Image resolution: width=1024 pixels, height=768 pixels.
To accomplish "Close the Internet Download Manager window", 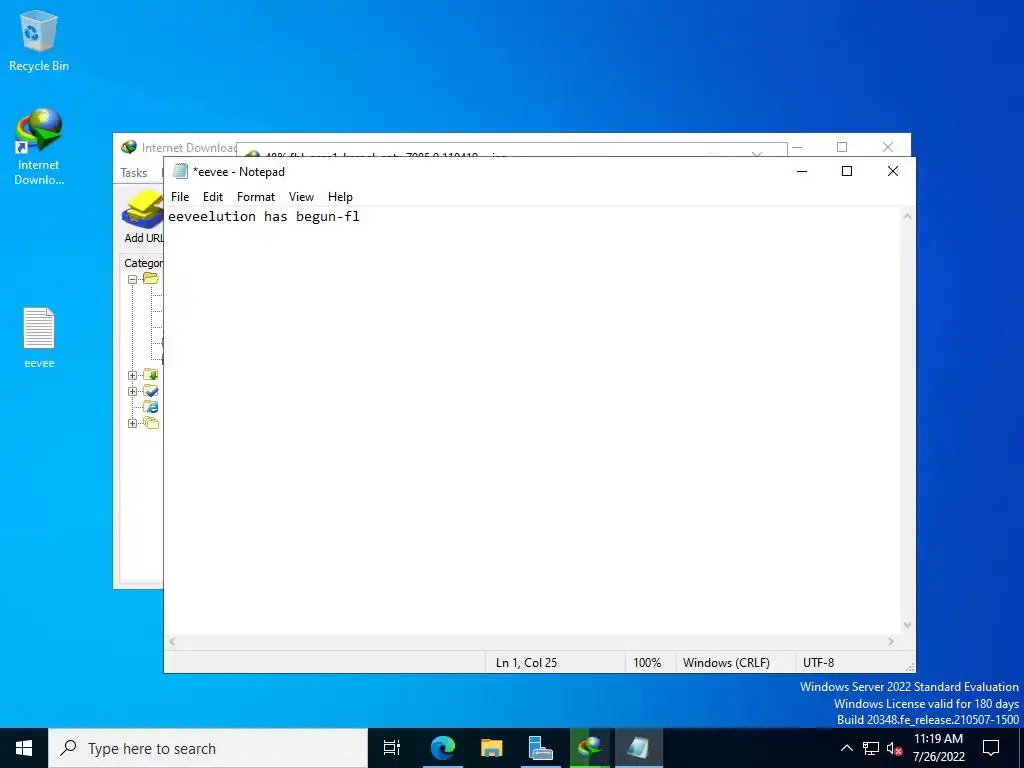I will tap(888, 147).
